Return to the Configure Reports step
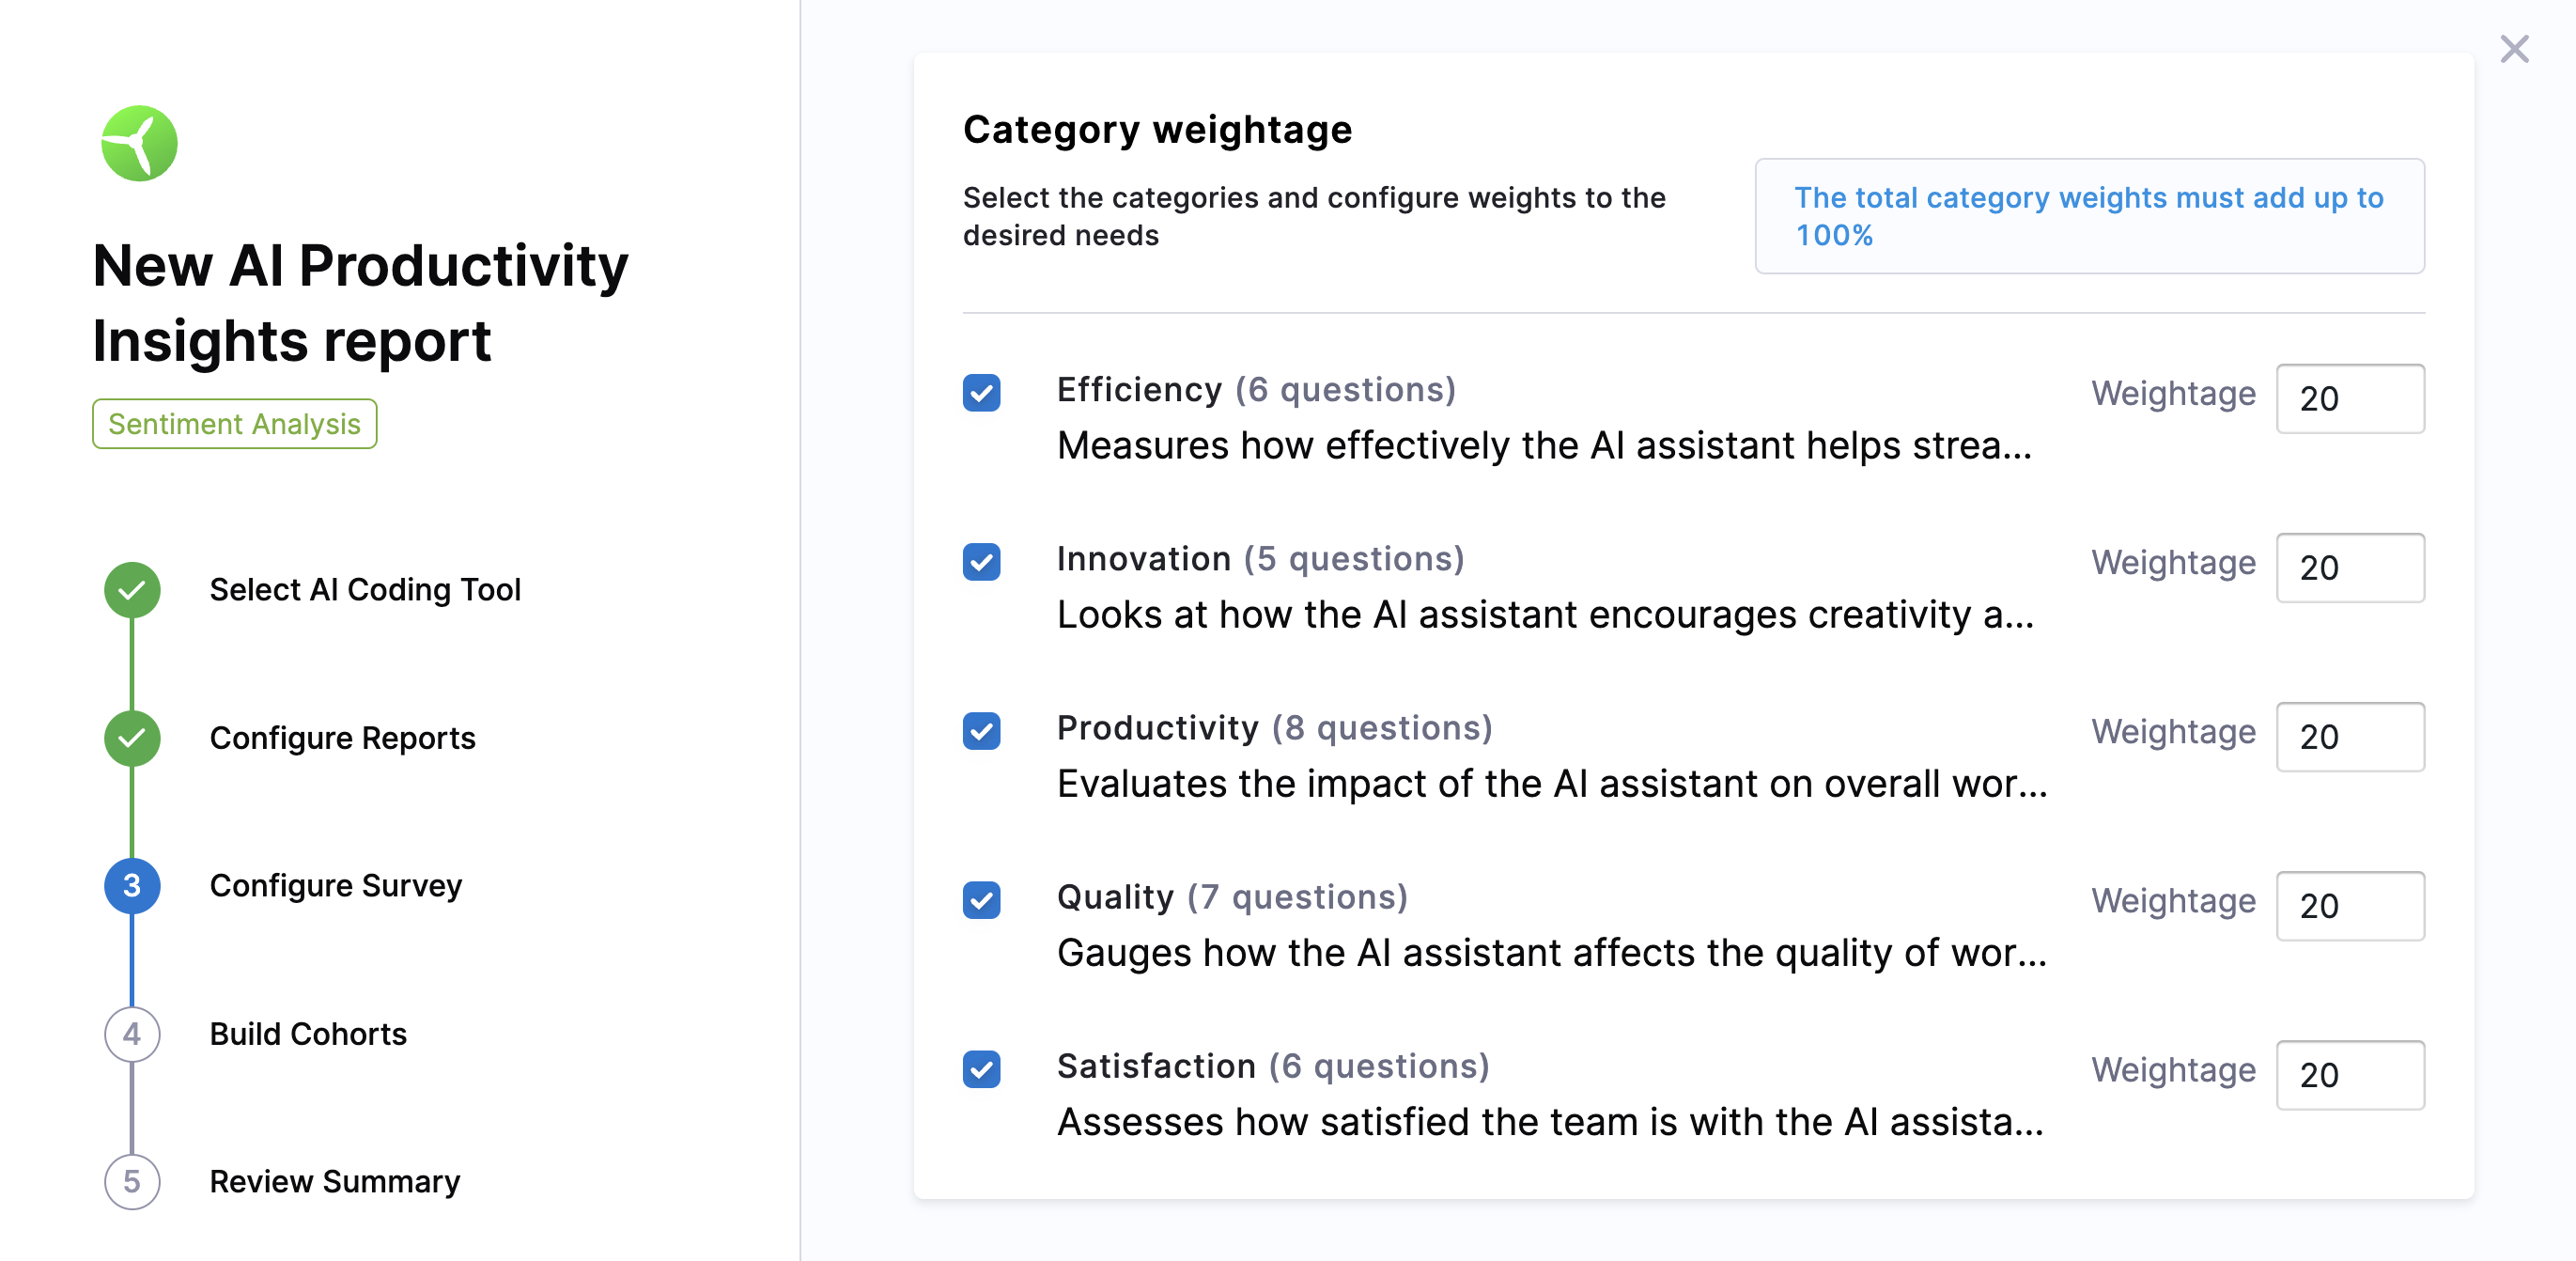The height and width of the screenshot is (1261, 2576). tap(342, 738)
